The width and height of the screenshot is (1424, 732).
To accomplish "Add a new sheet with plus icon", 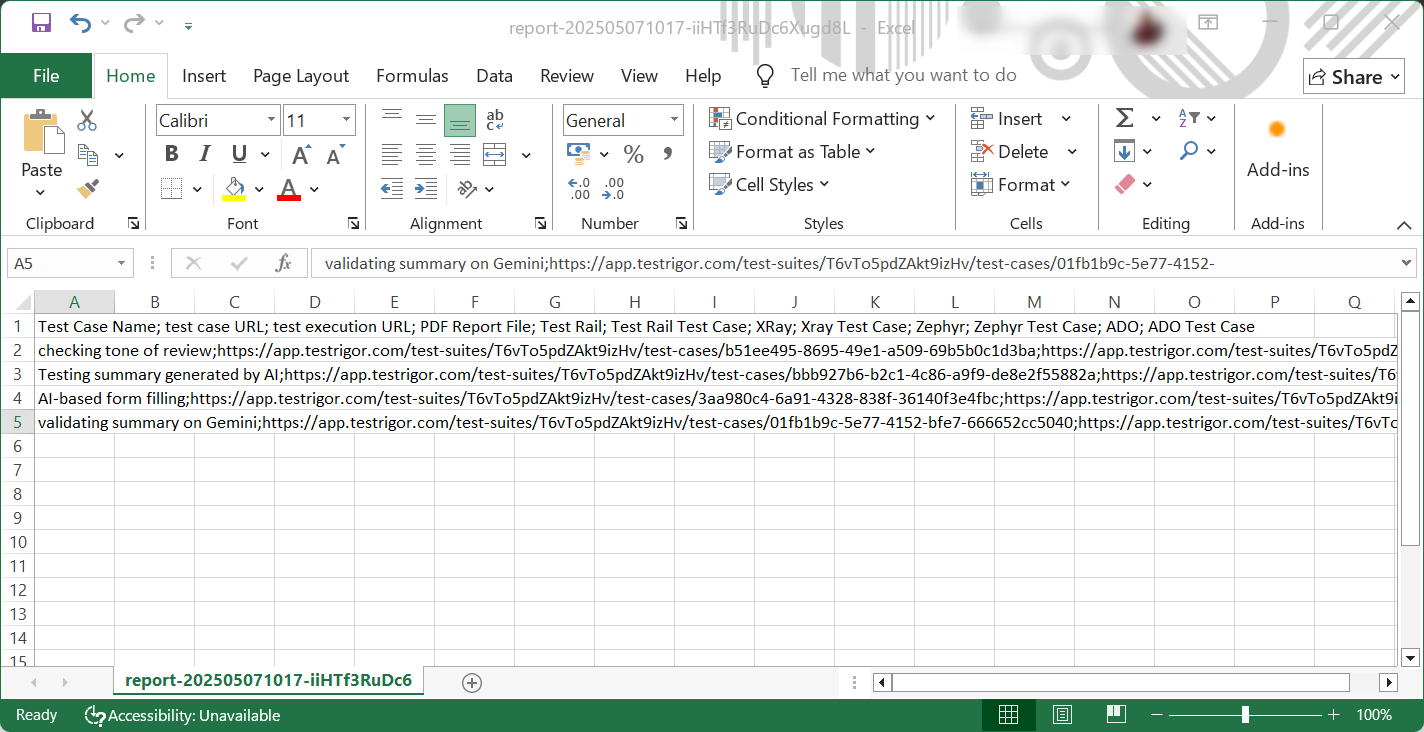I will pyautogui.click(x=472, y=682).
